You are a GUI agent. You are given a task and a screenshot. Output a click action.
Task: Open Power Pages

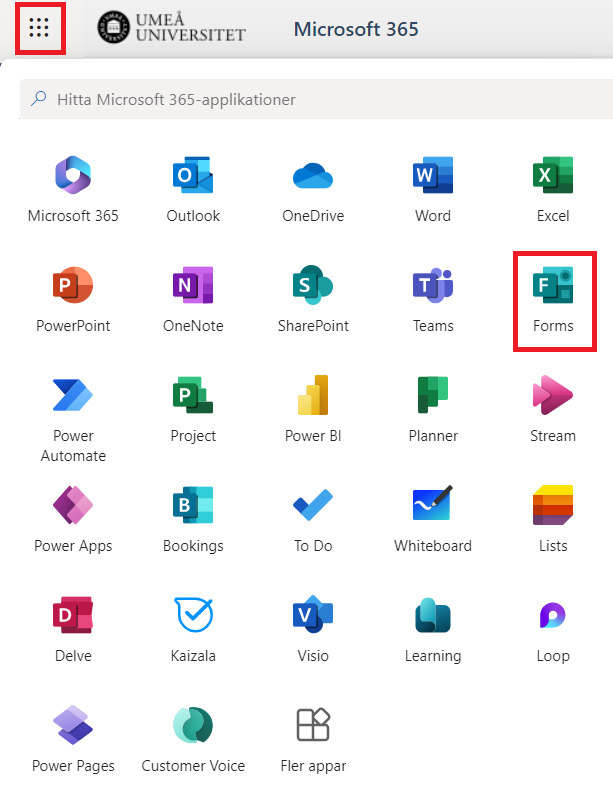[73, 740]
